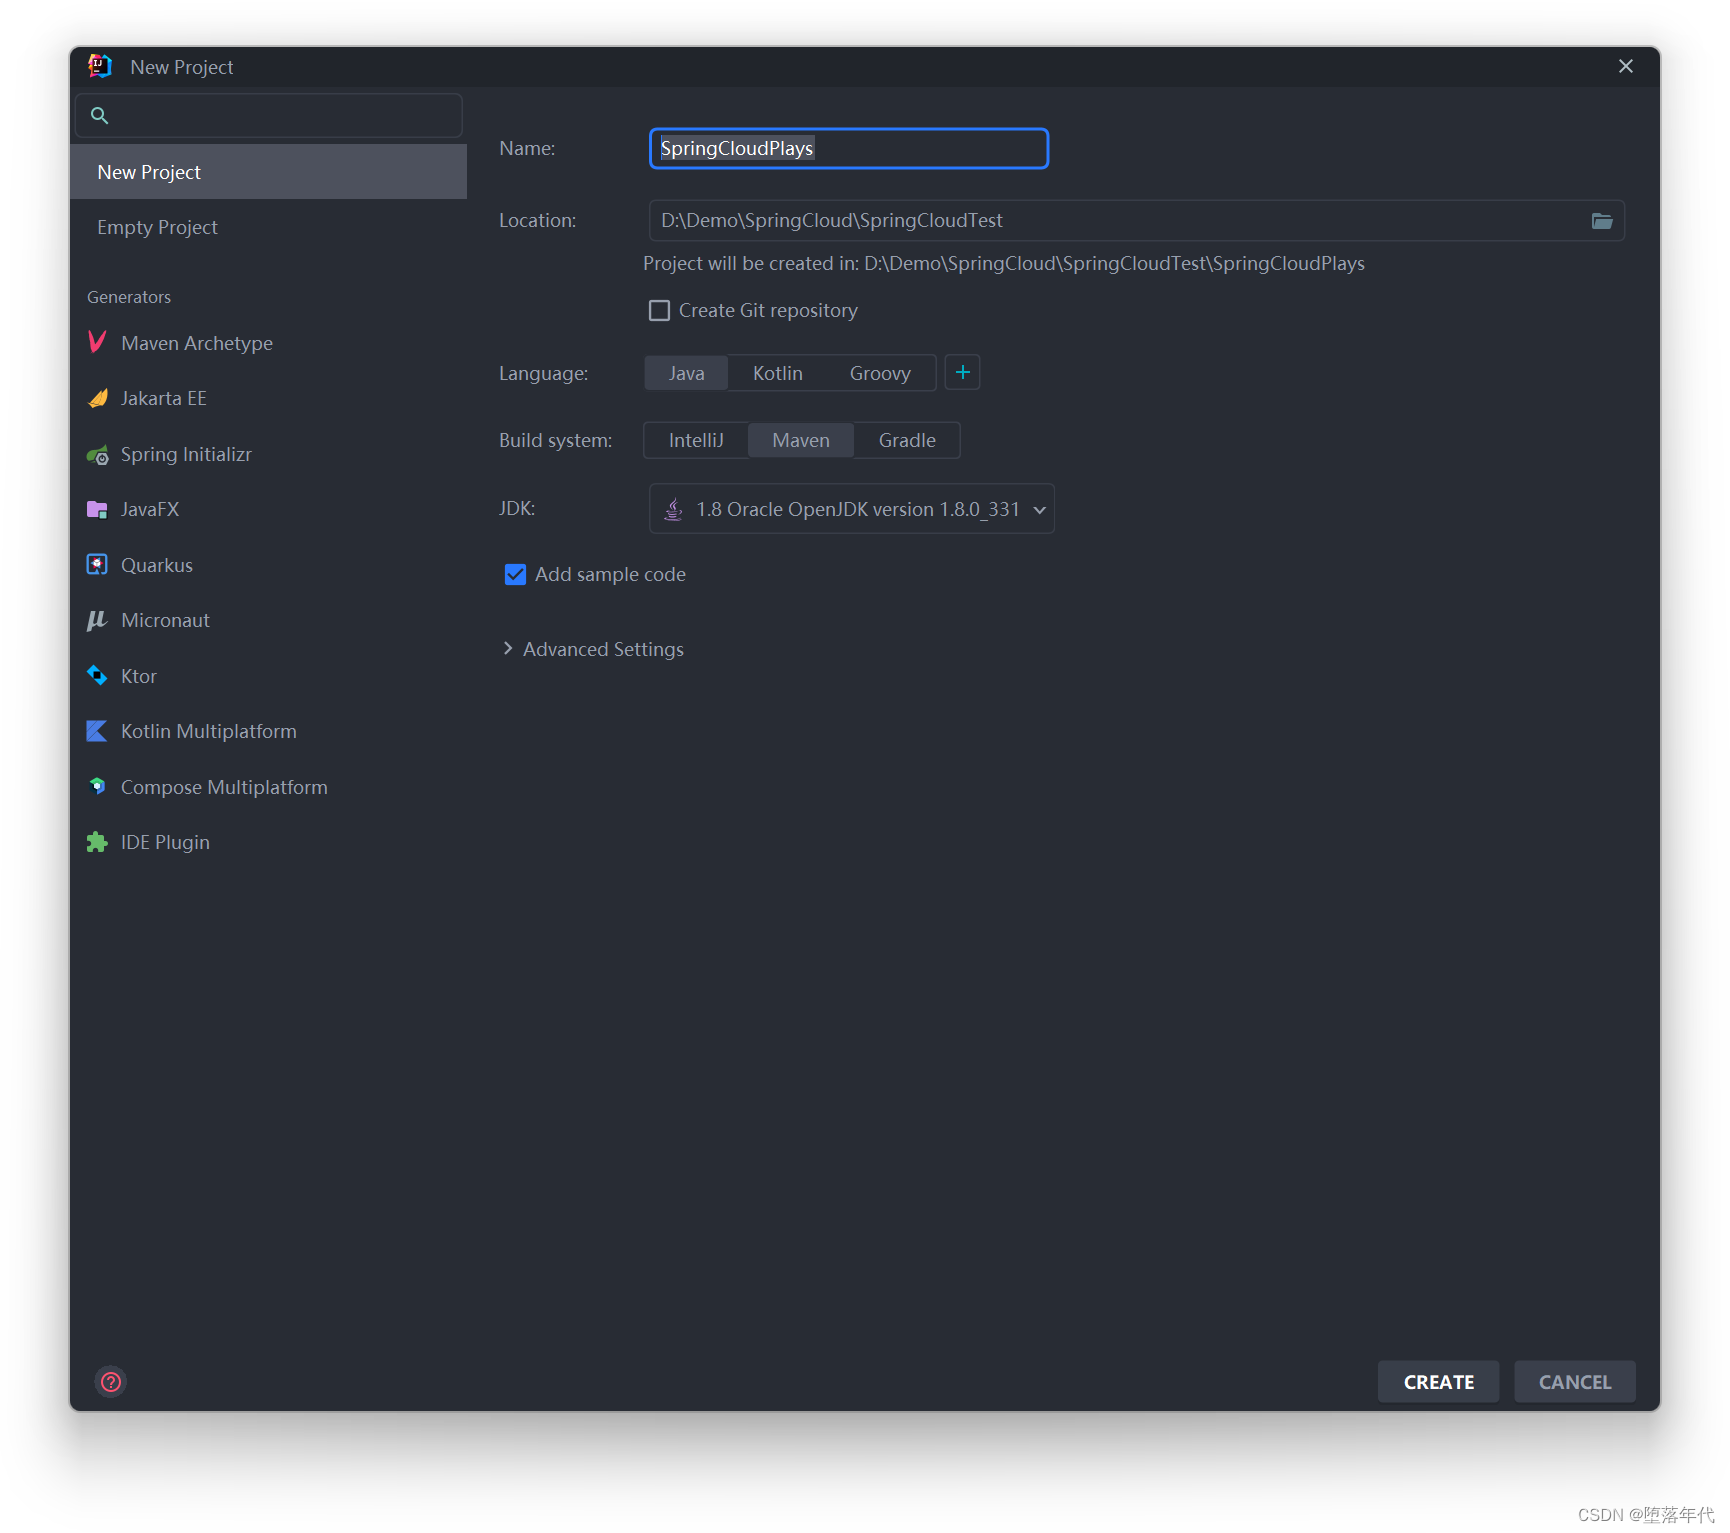Expand Advanced Settings chevron

(x=508, y=648)
